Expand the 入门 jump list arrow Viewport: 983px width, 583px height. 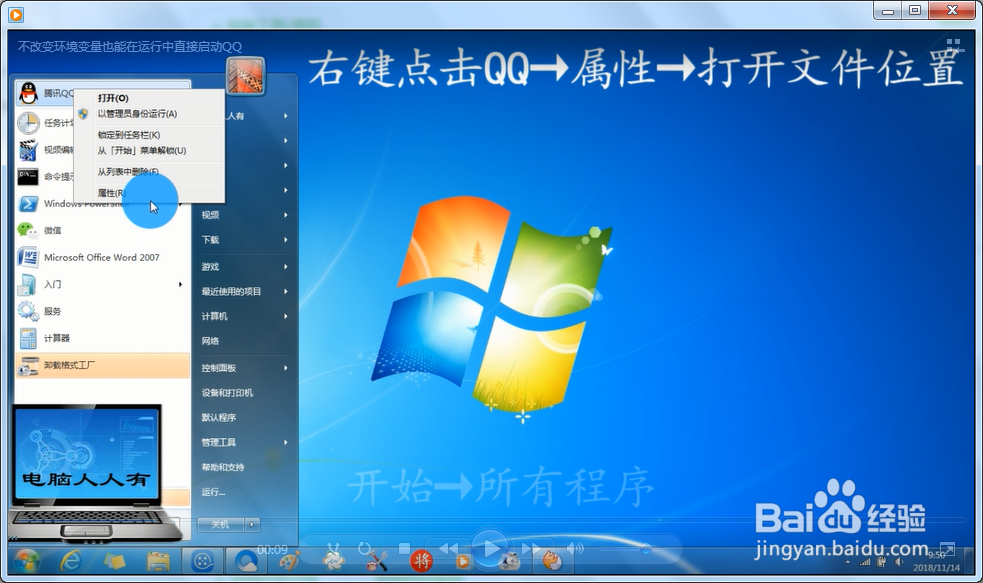pyautogui.click(x=181, y=285)
